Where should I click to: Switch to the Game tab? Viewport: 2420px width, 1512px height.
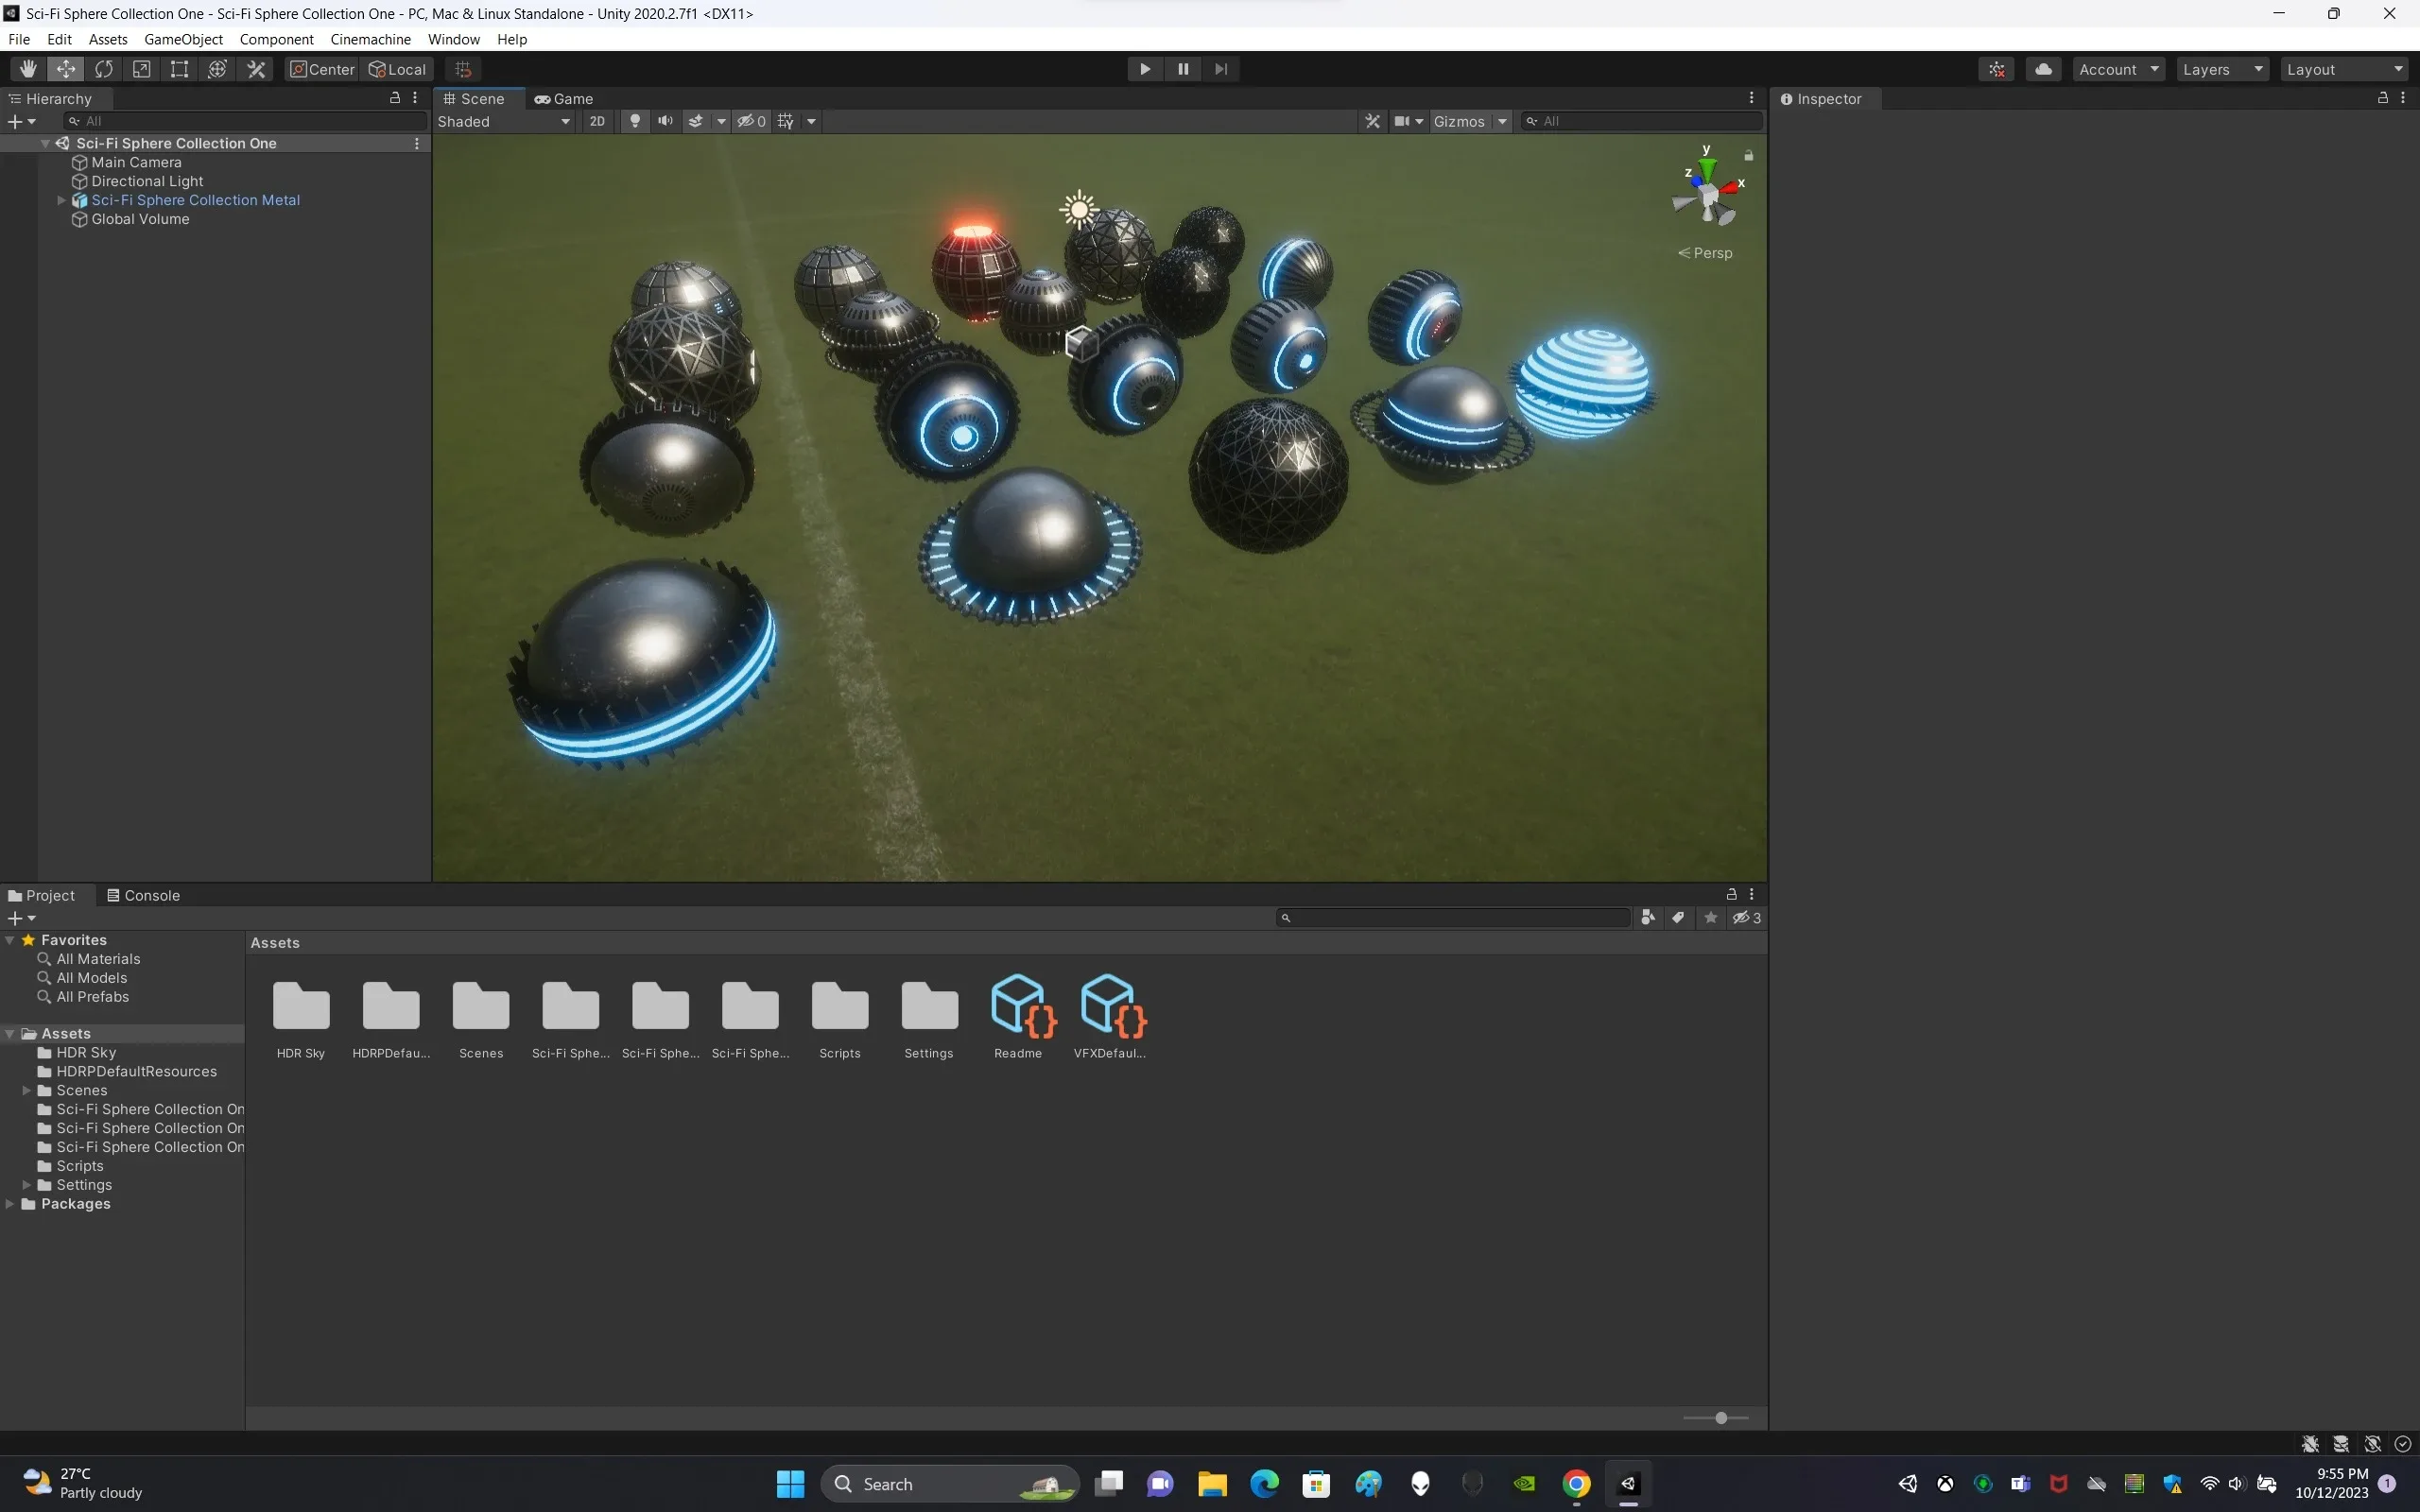(564, 99)
